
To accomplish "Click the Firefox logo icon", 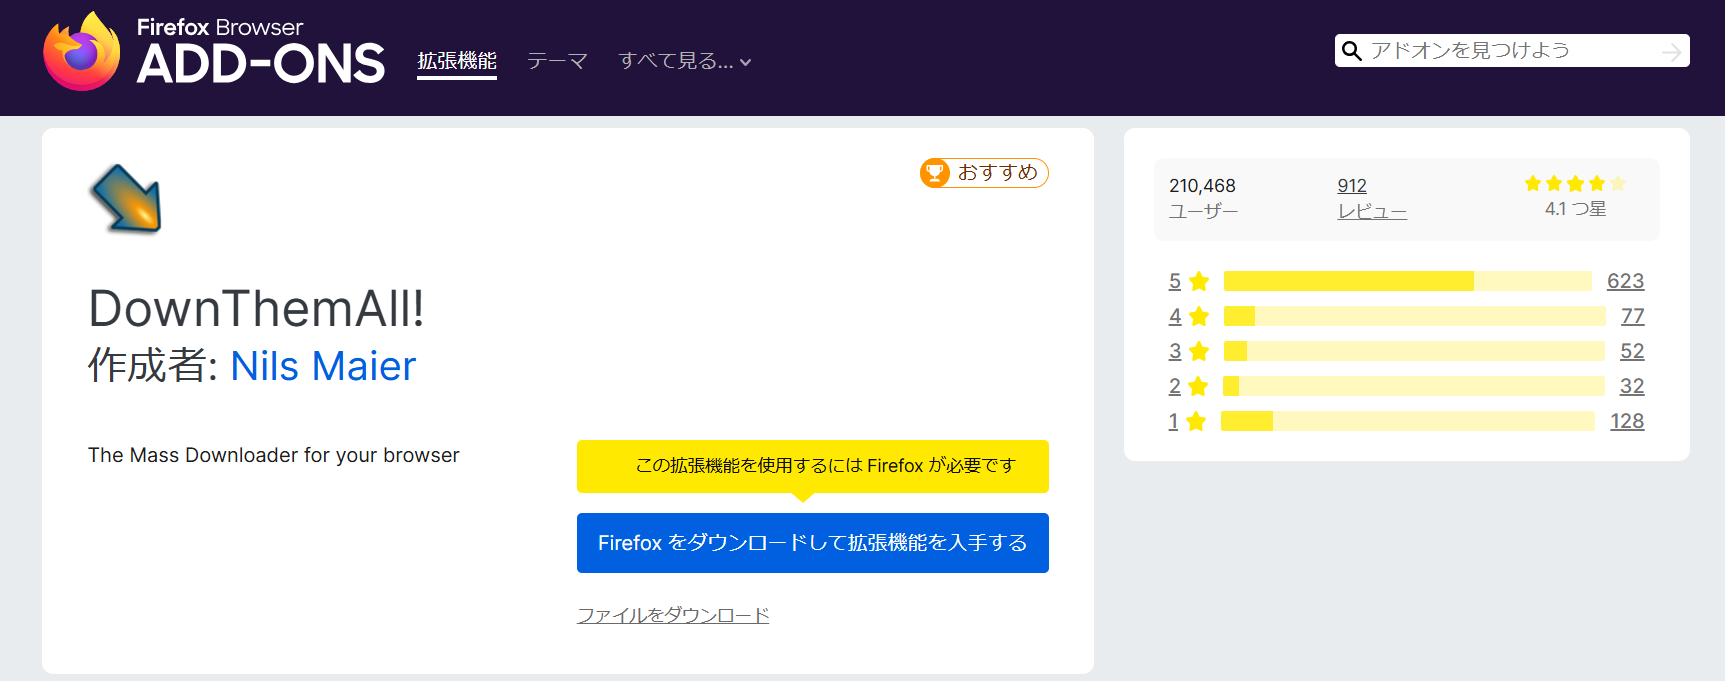I will [82, 52].
